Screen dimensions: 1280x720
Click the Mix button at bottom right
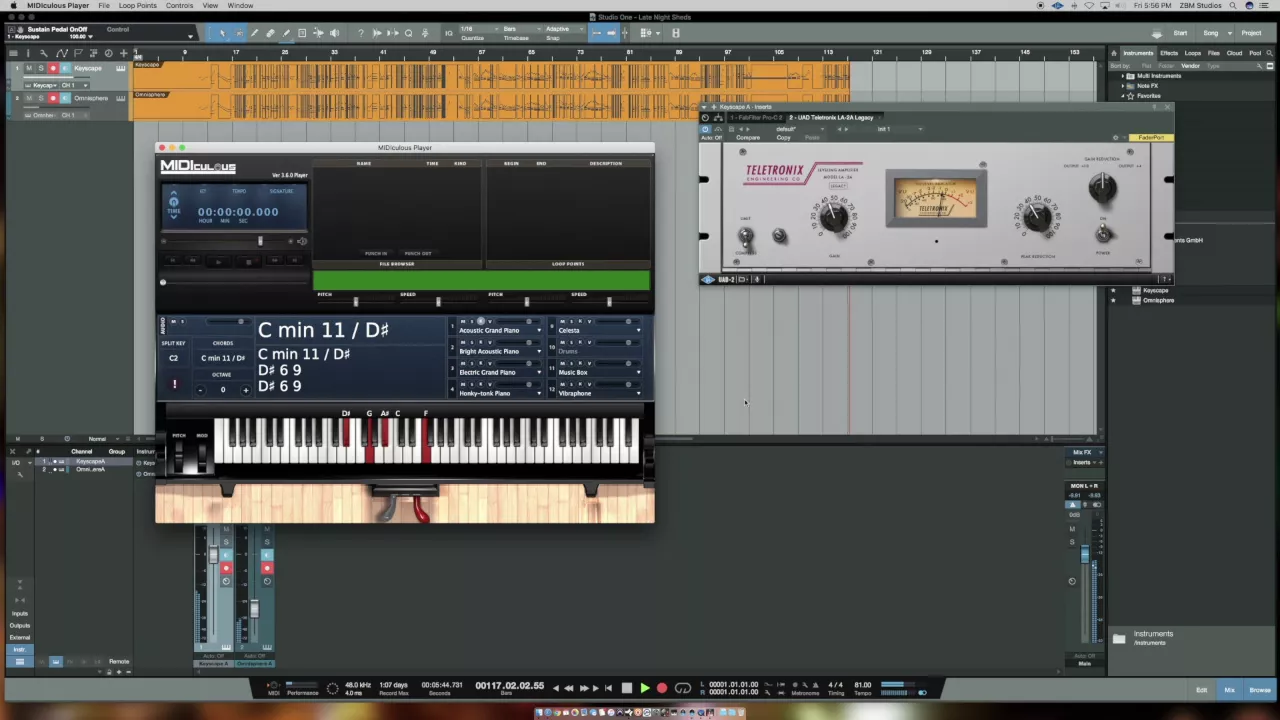(x=1229, y=690)
